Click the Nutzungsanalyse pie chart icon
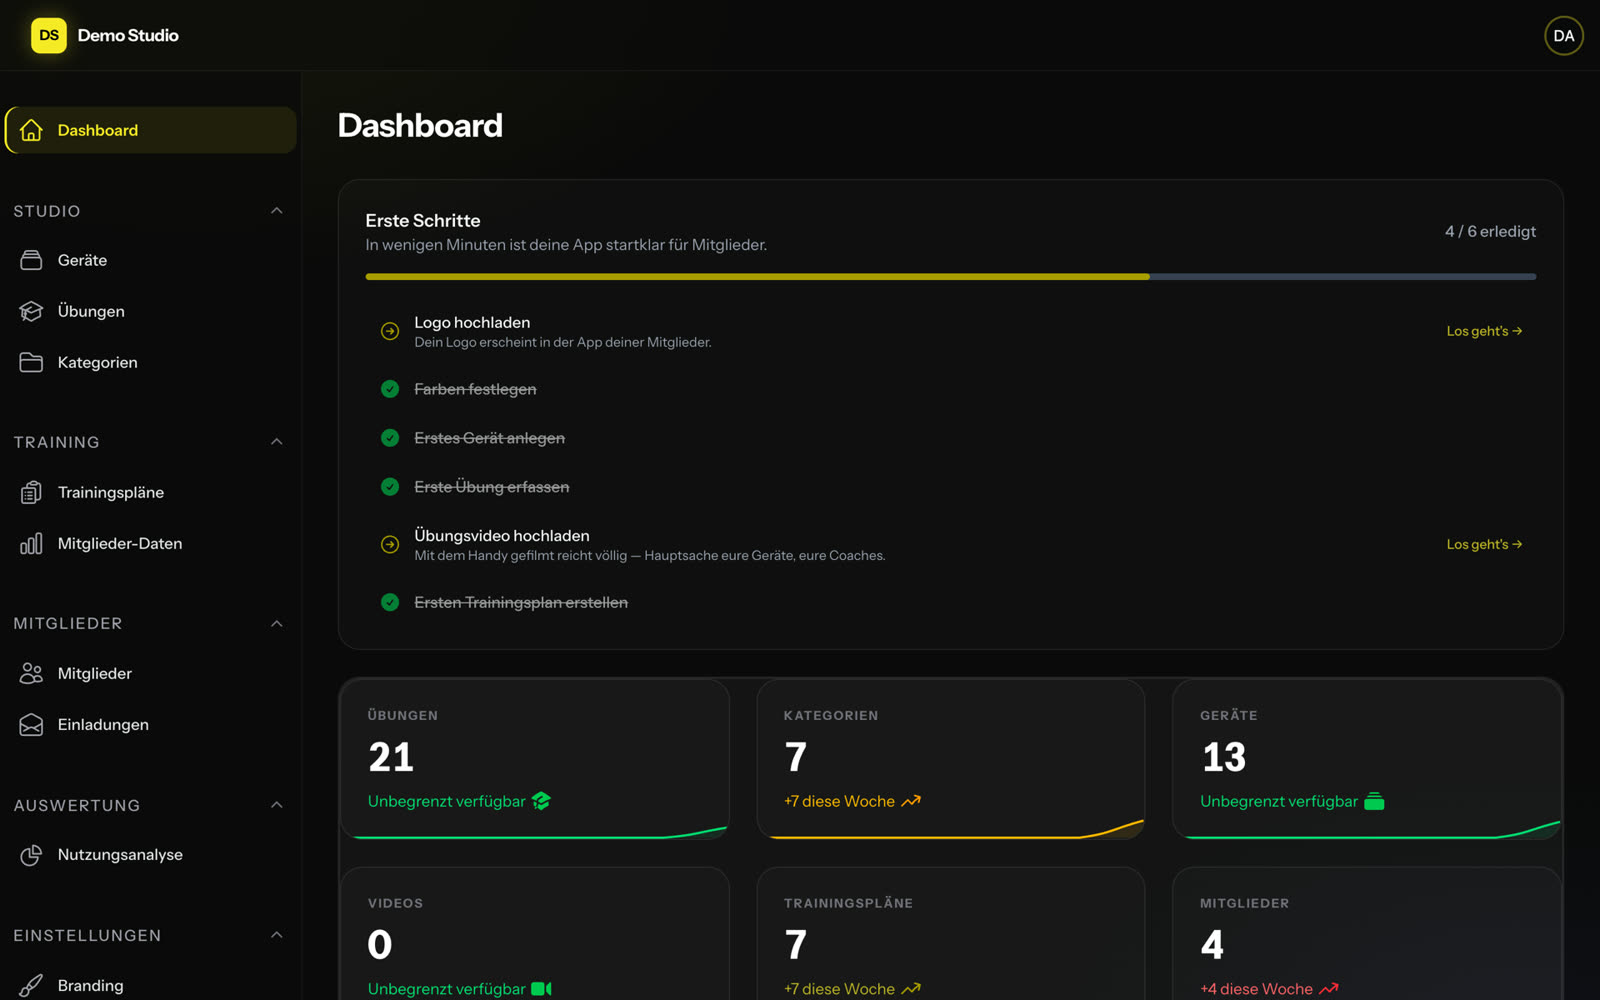Viewport: 1600px width, 1000px height. 31,855
